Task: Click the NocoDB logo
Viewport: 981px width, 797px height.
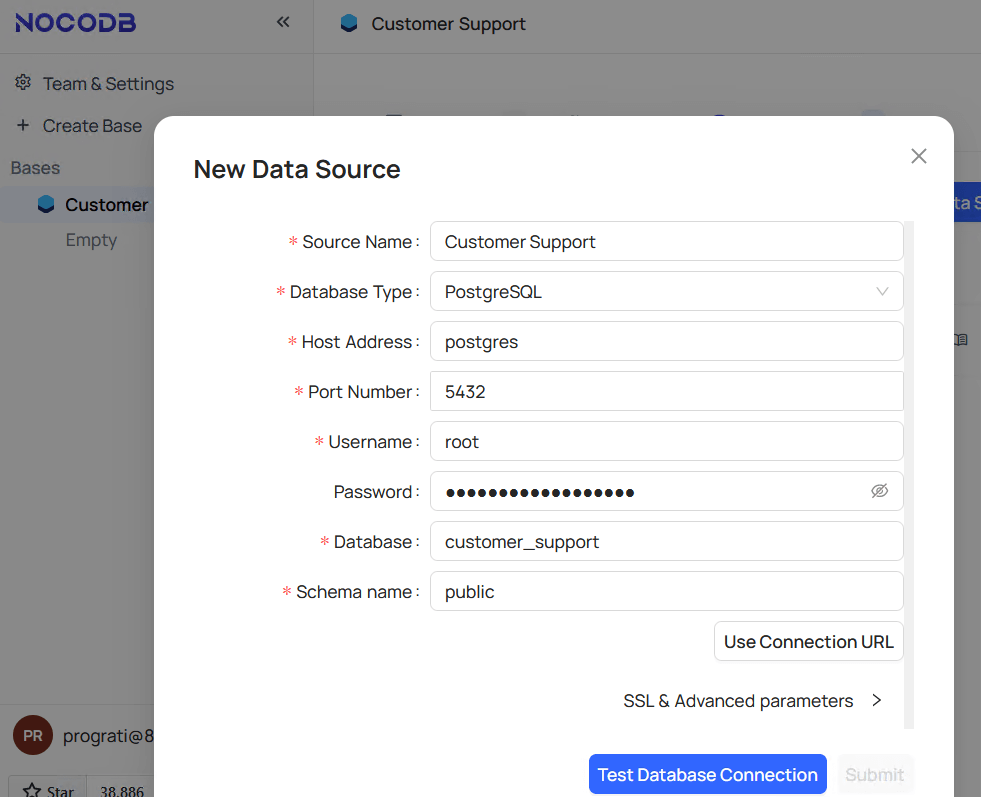Action: coord(75,23)
